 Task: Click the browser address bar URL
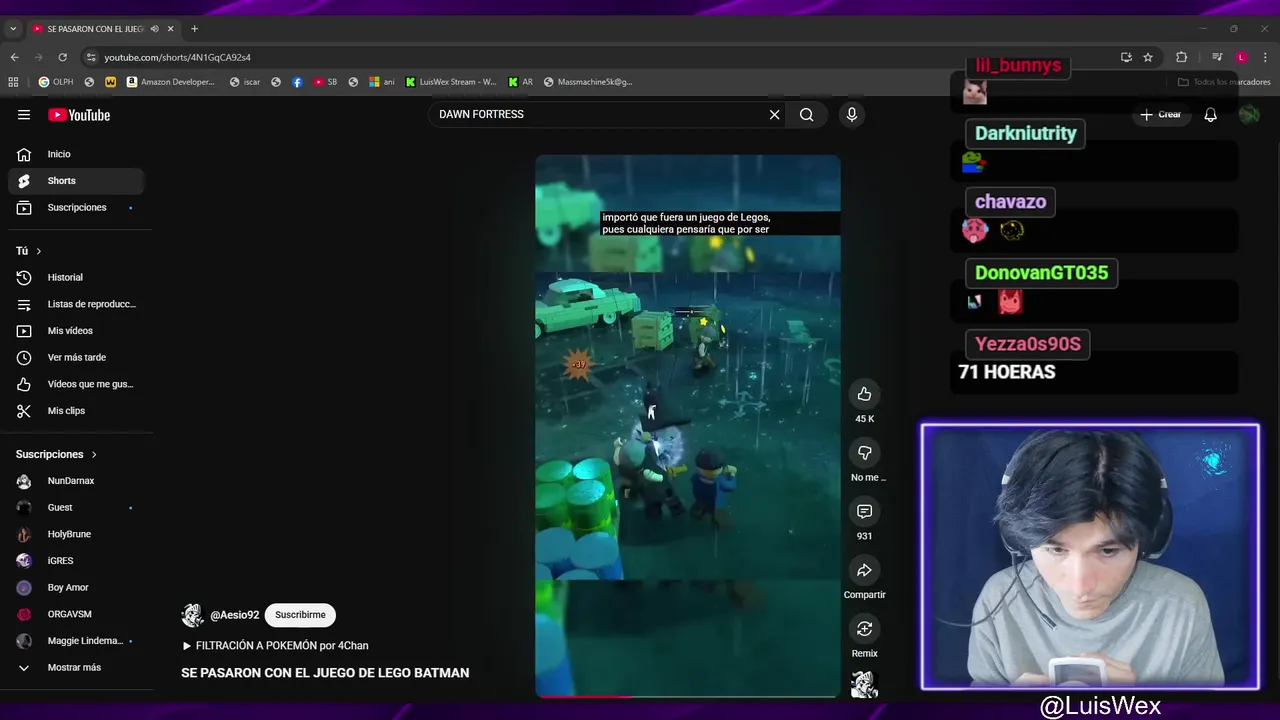[177, 57]
